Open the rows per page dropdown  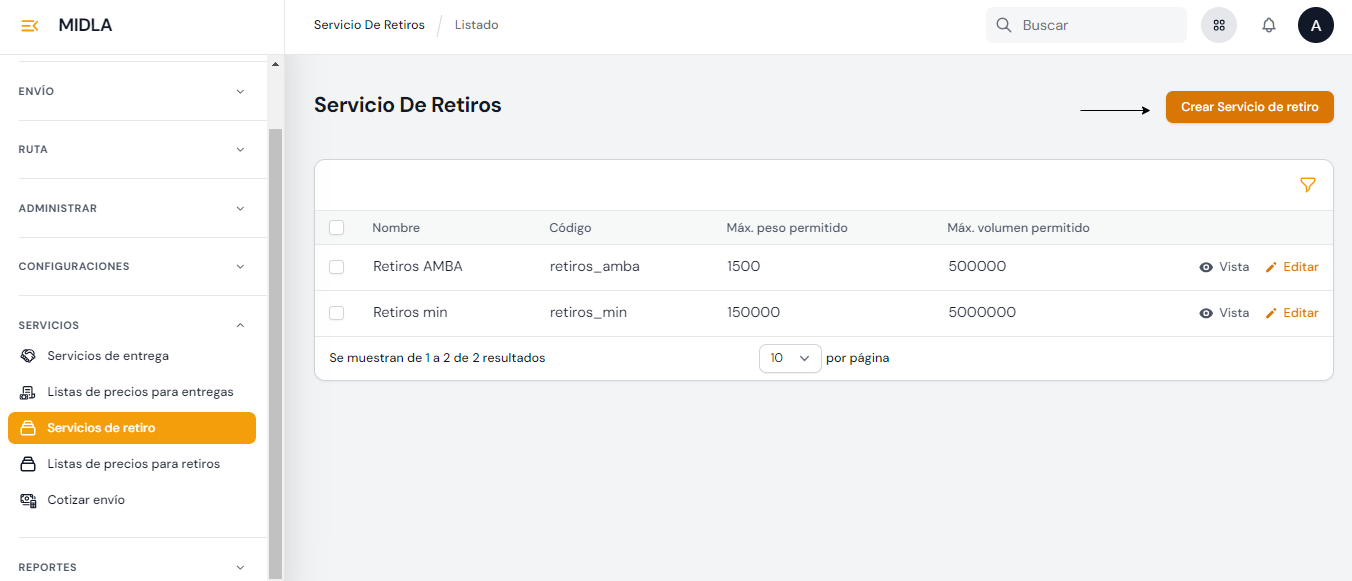click(x=790, y=358)
